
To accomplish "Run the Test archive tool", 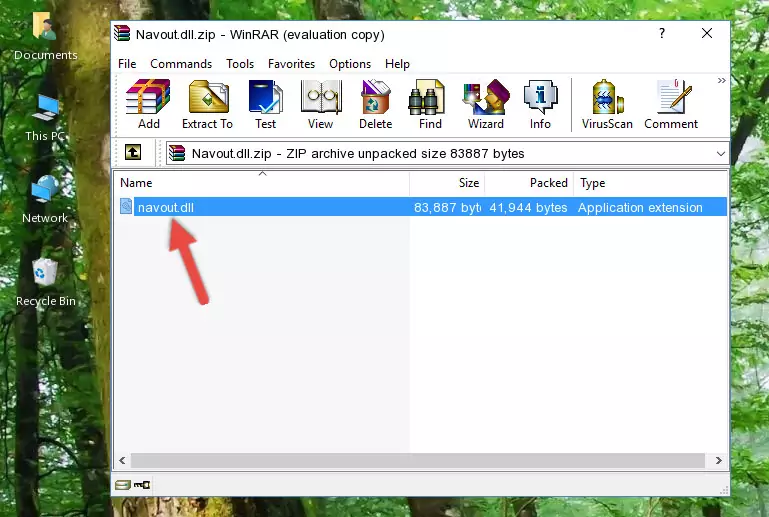I will click(x=265, y=104).
